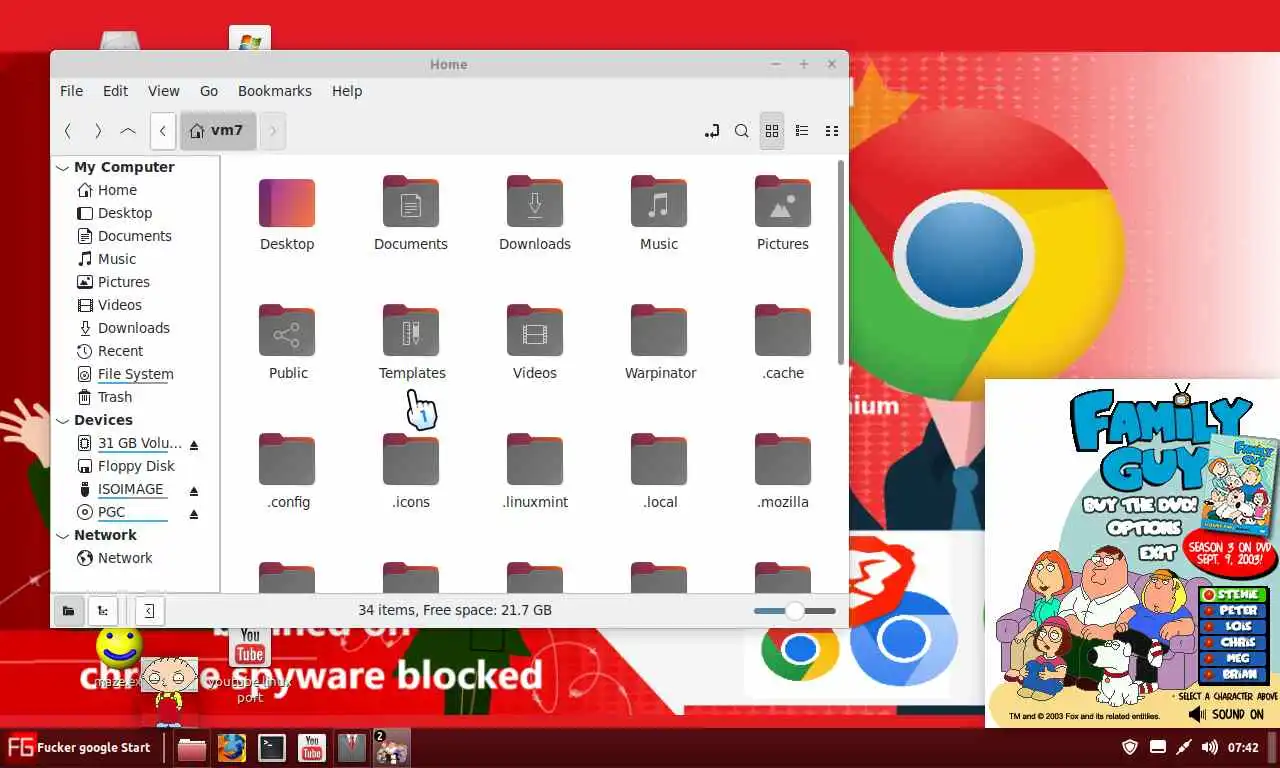Show later path segments with the right chevron
The height and width of the screenshot is (768, 1280).
tap(273, 131)
